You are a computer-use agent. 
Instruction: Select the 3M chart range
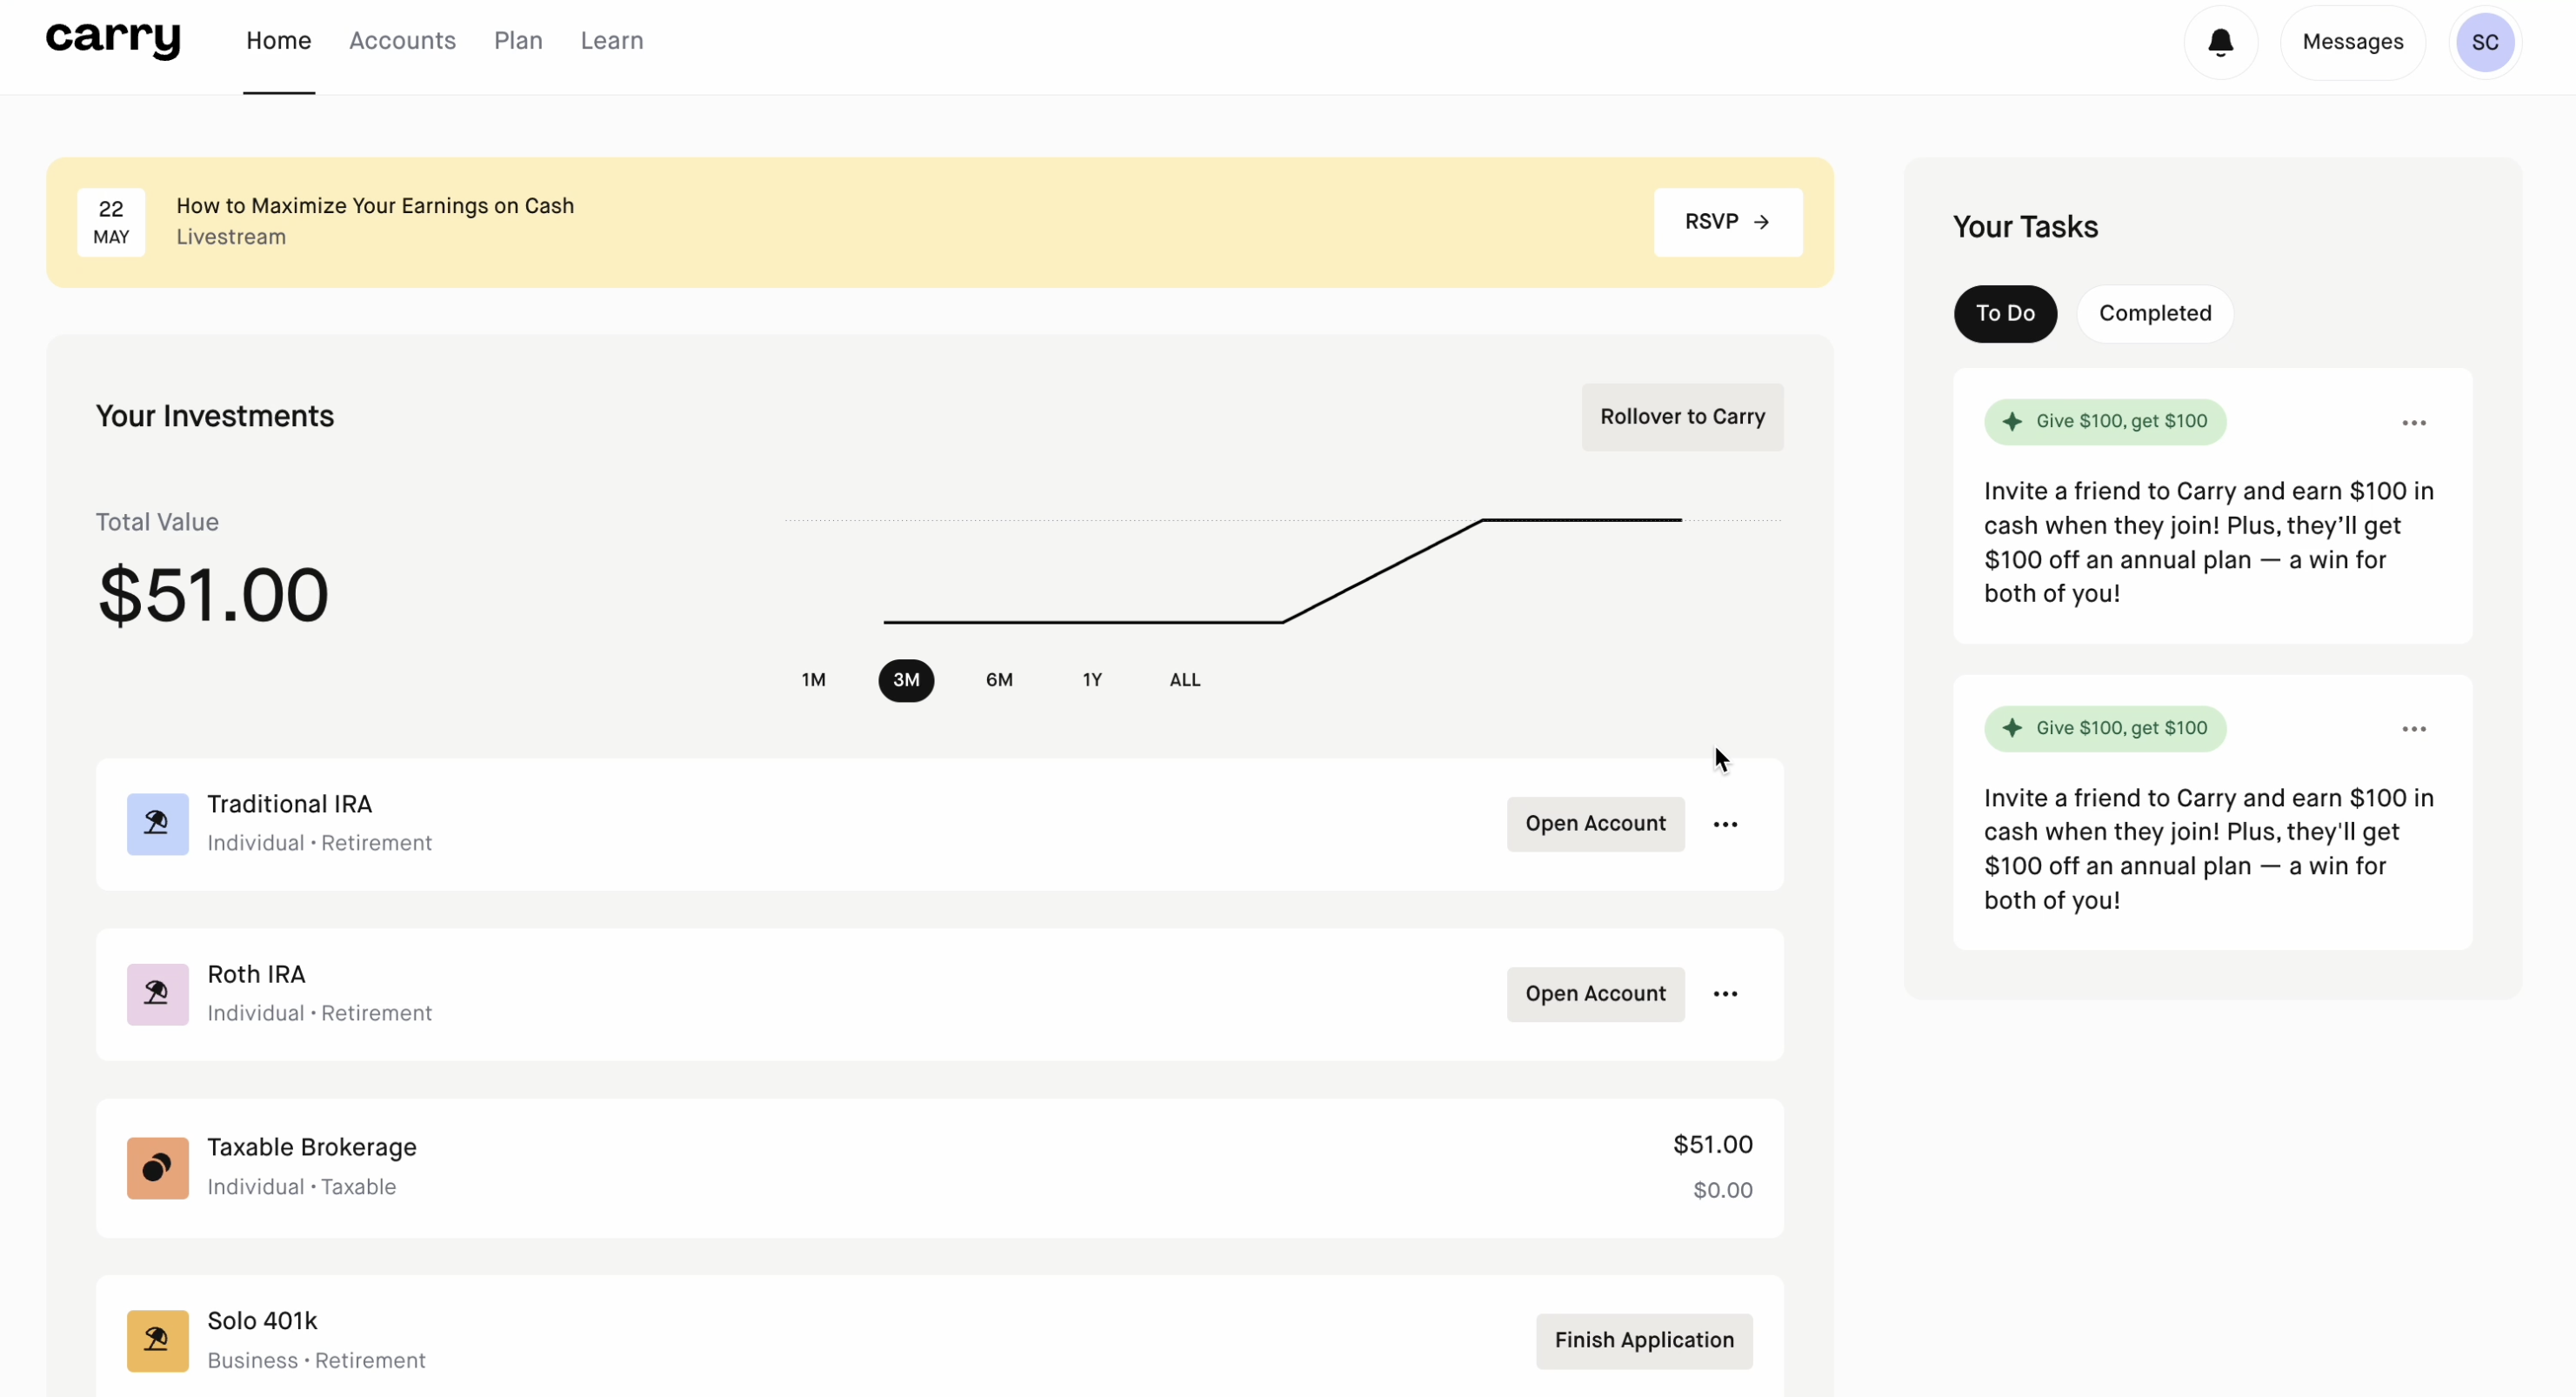[x=906, y=680]
